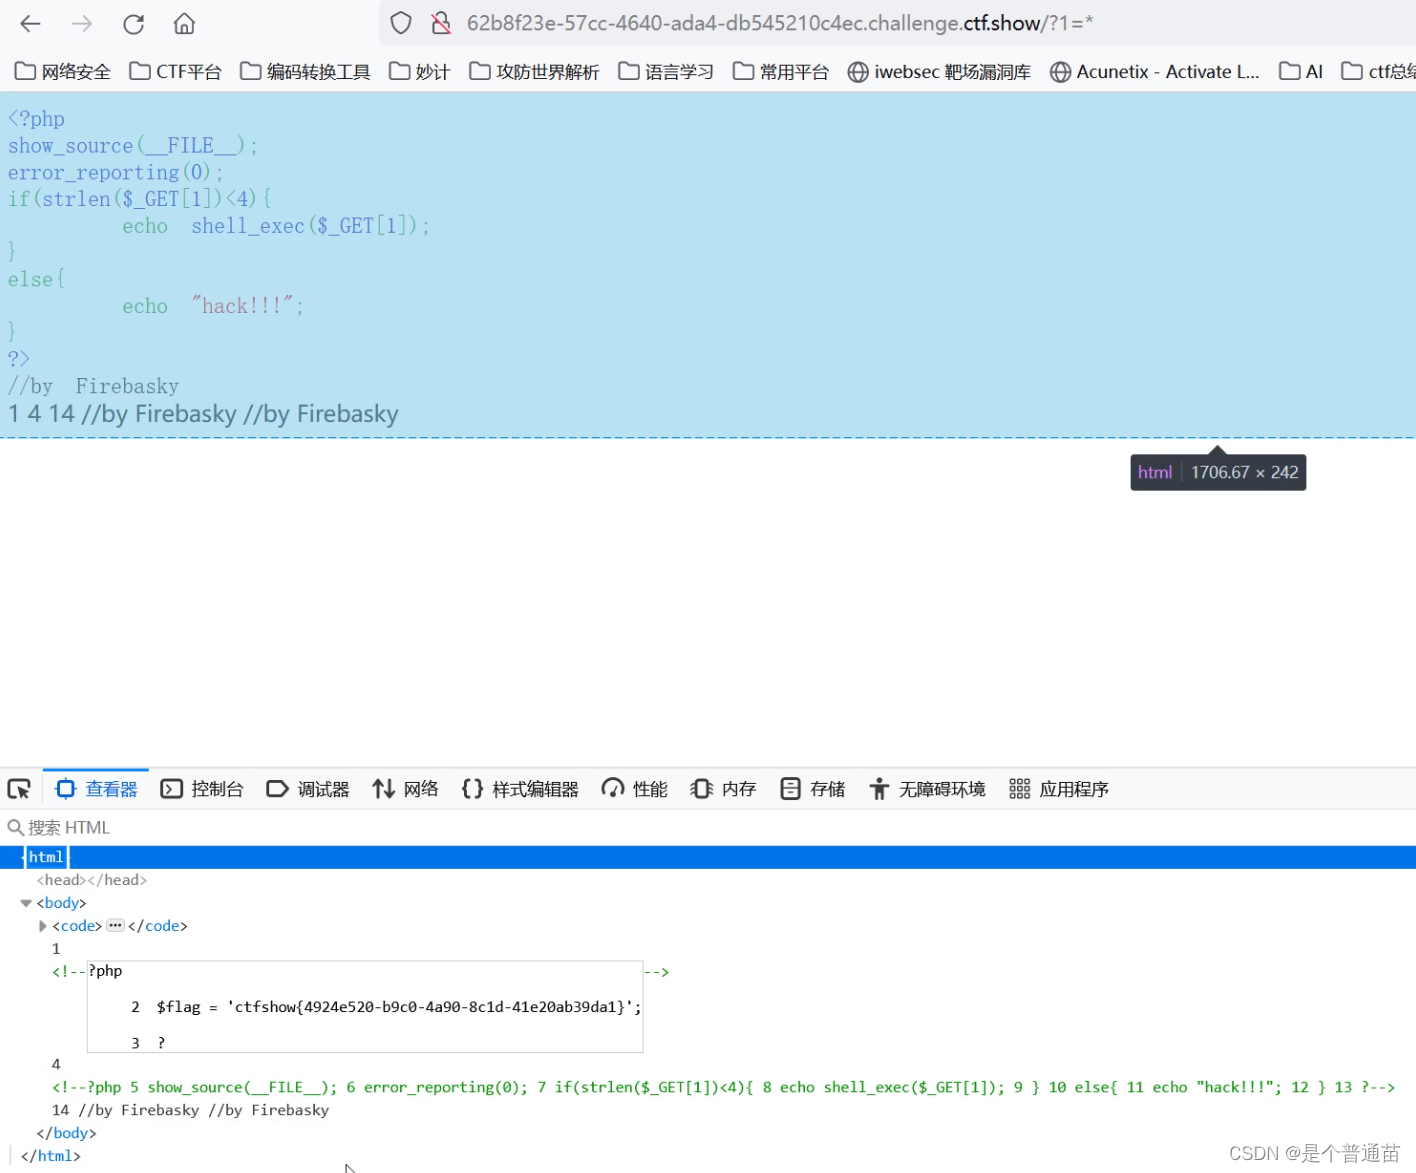Open the iwebsec 靶场漏洞库 bookmark
The width and height of the screenshot is (1416, 1173).
click(939, 72)
